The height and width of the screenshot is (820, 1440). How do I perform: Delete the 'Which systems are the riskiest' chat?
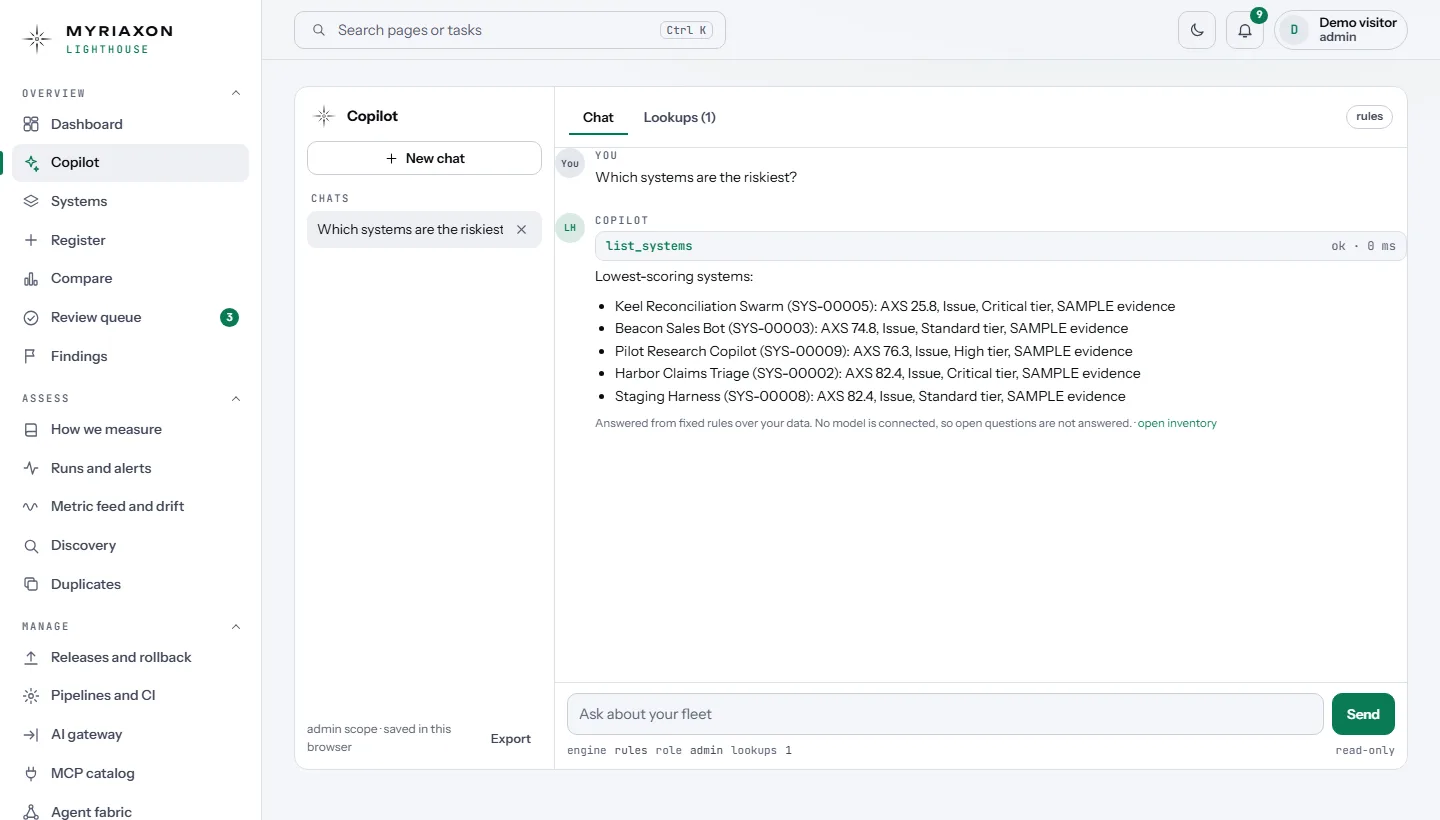(x=521, y=229)
